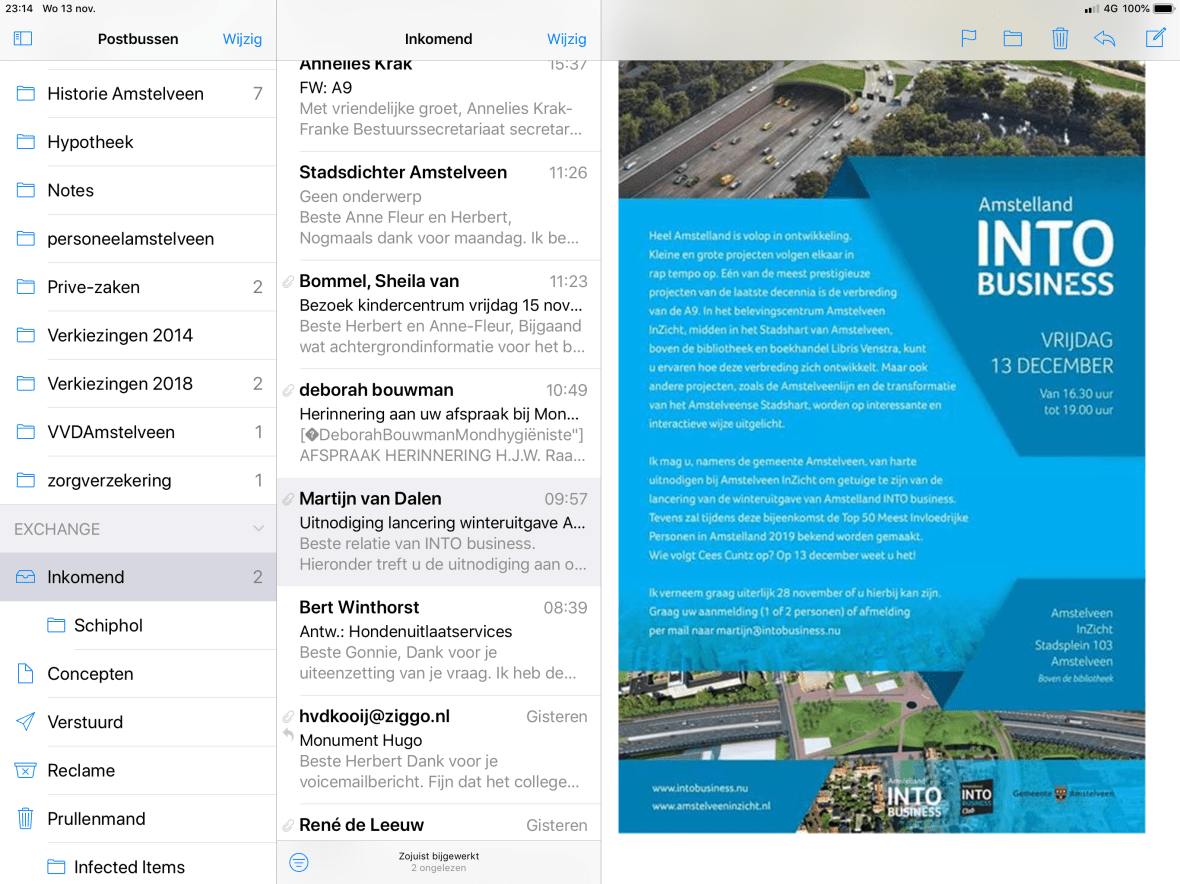1180x884 pixels.
Task: Open the Stadsdichter Amstelveen email
Action: pos(440,205)
